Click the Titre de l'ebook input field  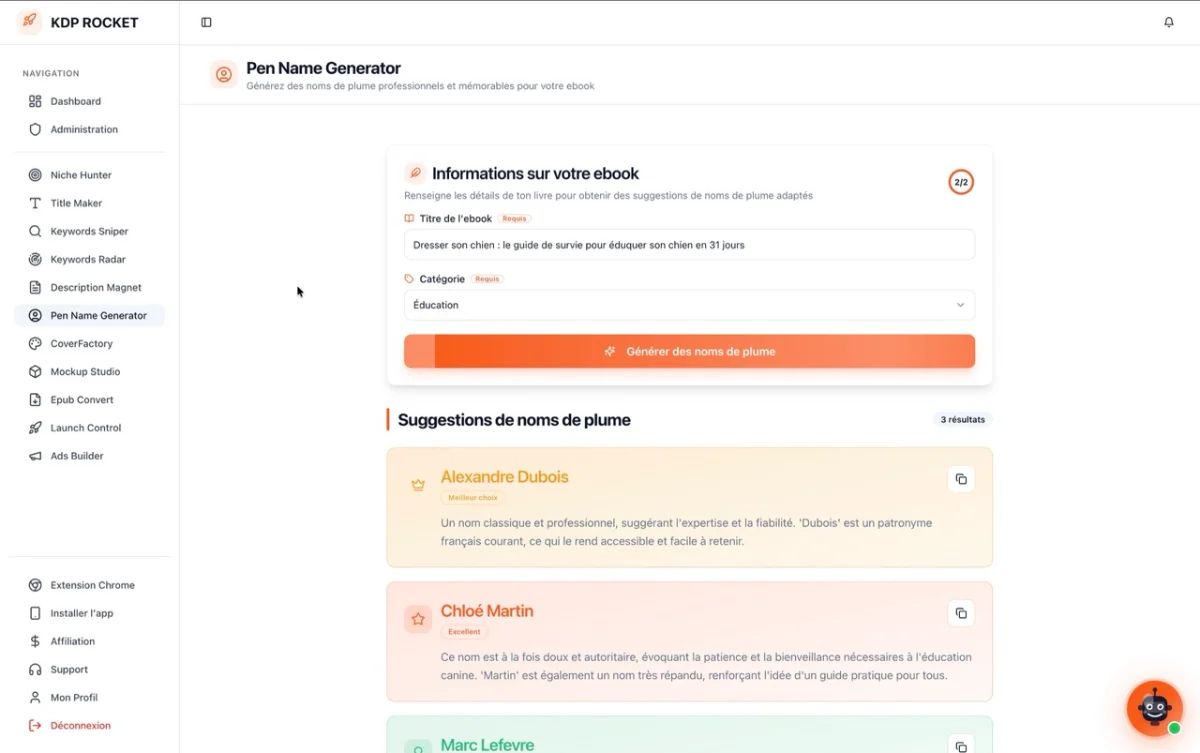click(x=689, y=244)
